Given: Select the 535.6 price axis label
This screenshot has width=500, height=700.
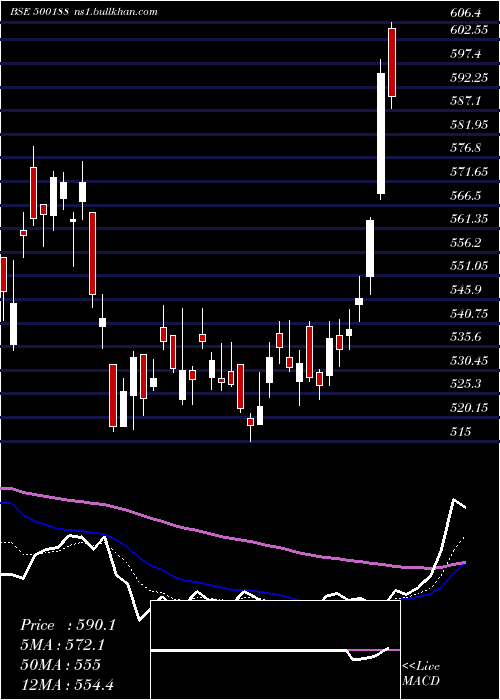Looking at the screenshot, I should pos(466,337).
